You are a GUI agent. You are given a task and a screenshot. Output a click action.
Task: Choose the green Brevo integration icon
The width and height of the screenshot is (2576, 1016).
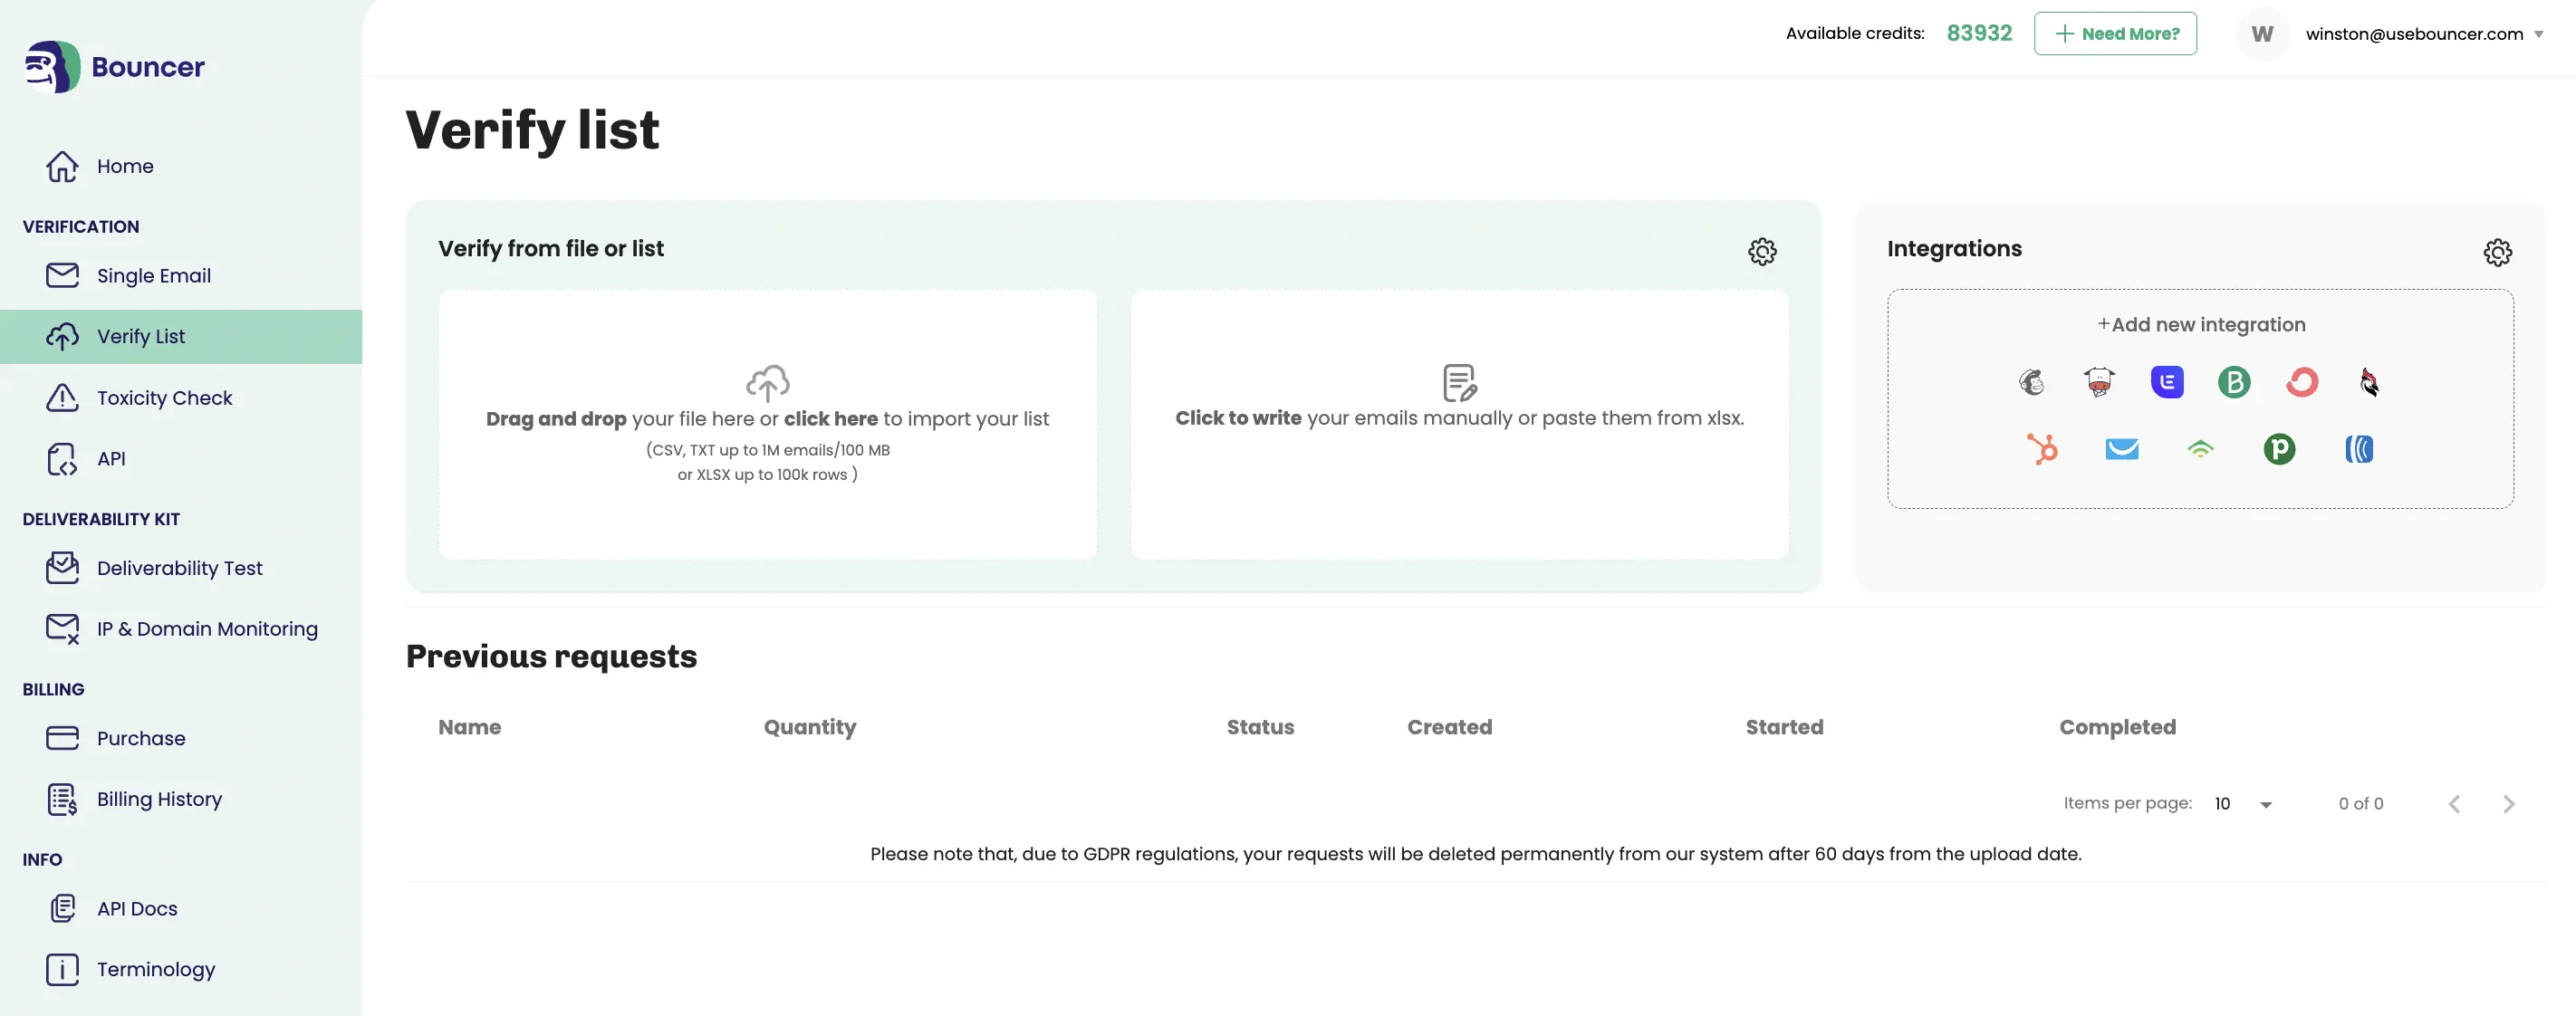[2234, 382]
